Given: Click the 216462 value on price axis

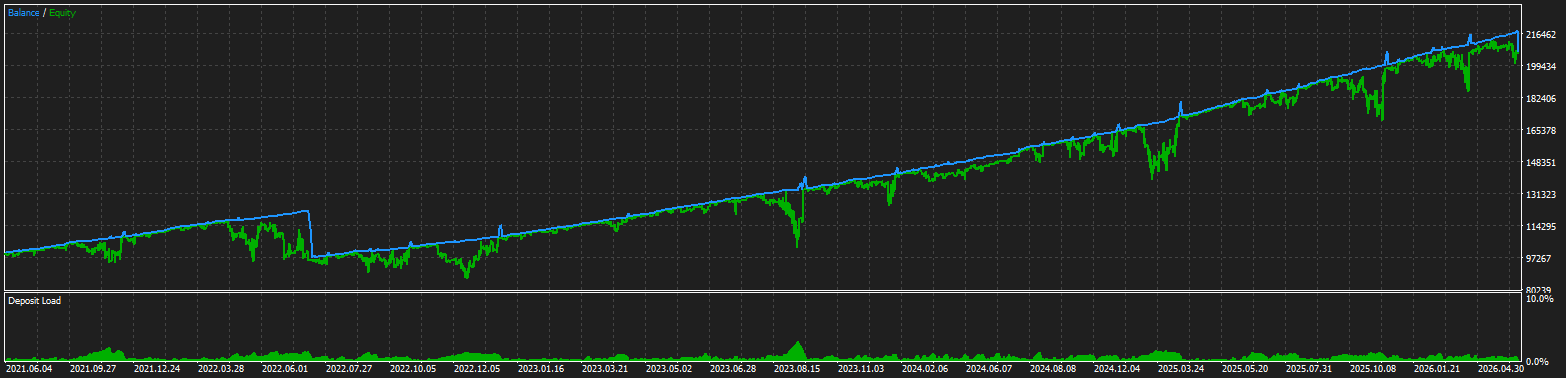Looking at the screenshot, I should tap(1541, 34).
